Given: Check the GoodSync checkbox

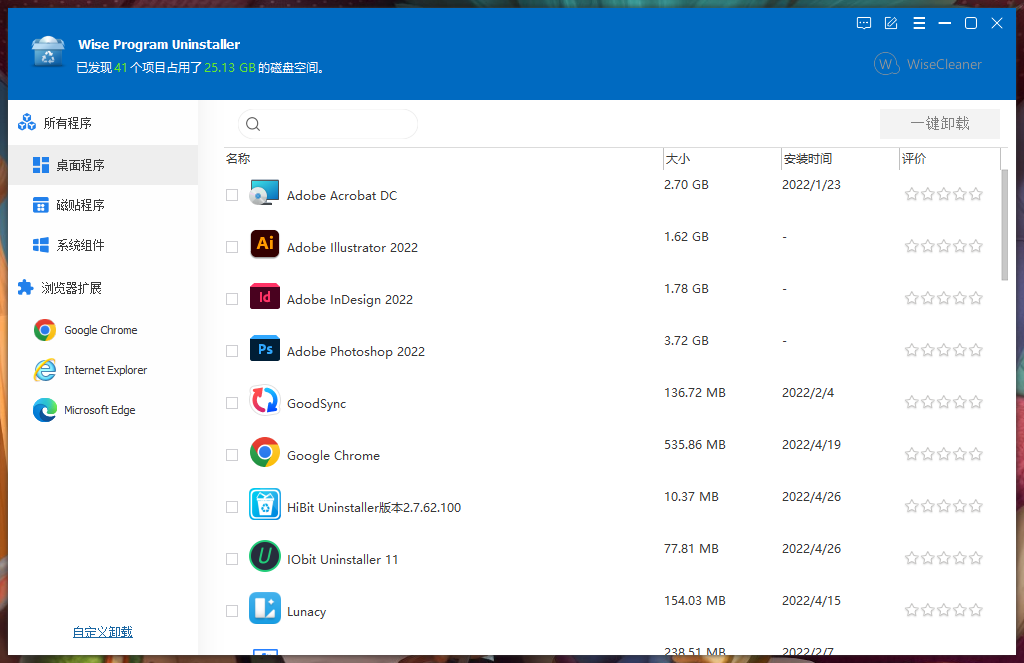Looking at the screenshot, I should (x=232, y=403).
